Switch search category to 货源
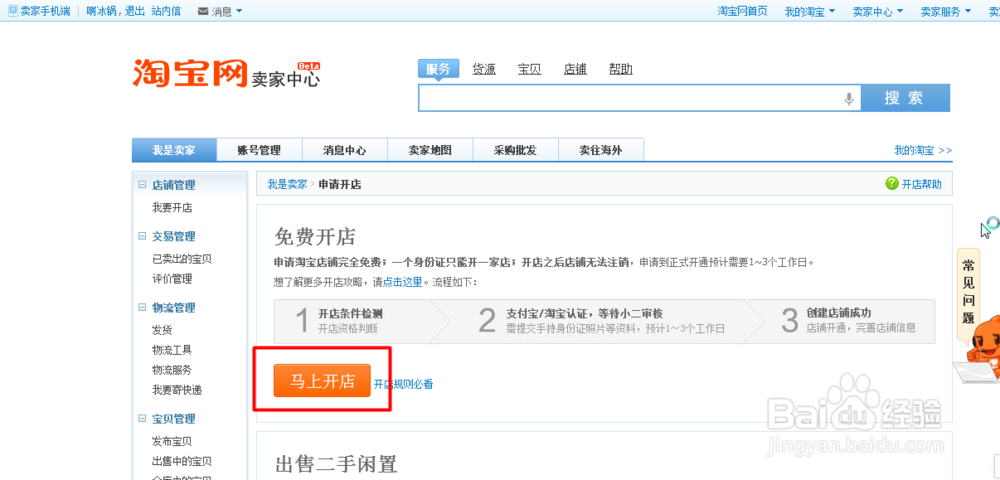This screenshot has width=1000, height=480. coord(484,69)
